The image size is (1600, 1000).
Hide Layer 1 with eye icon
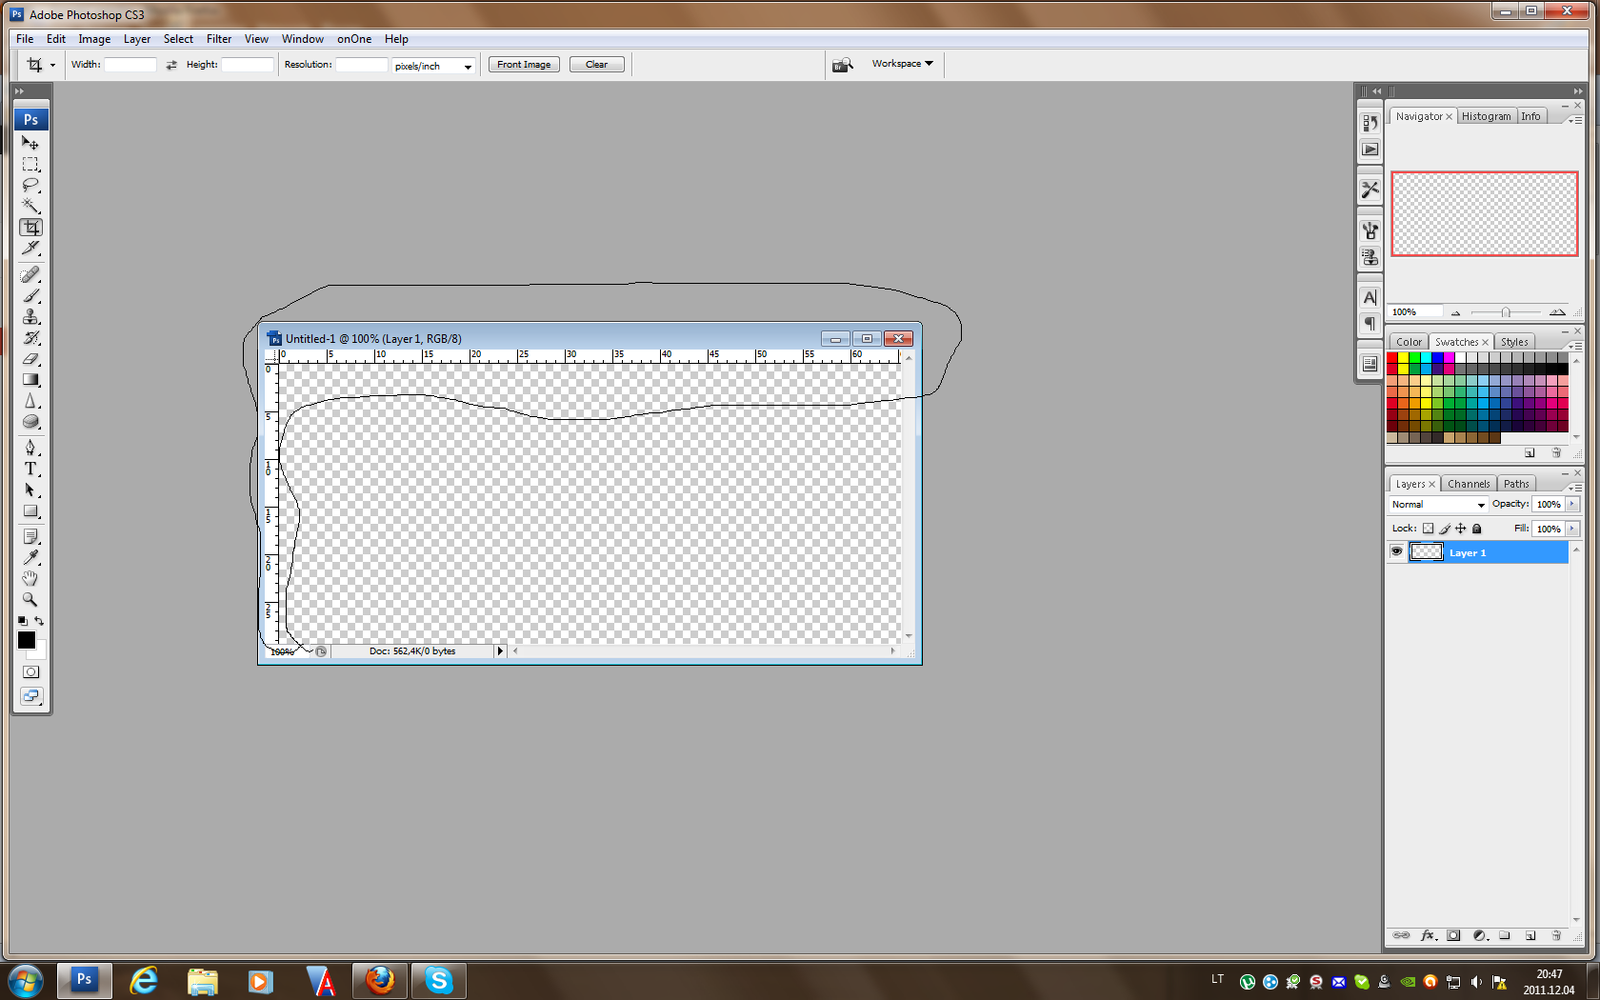pos(1397,552)
